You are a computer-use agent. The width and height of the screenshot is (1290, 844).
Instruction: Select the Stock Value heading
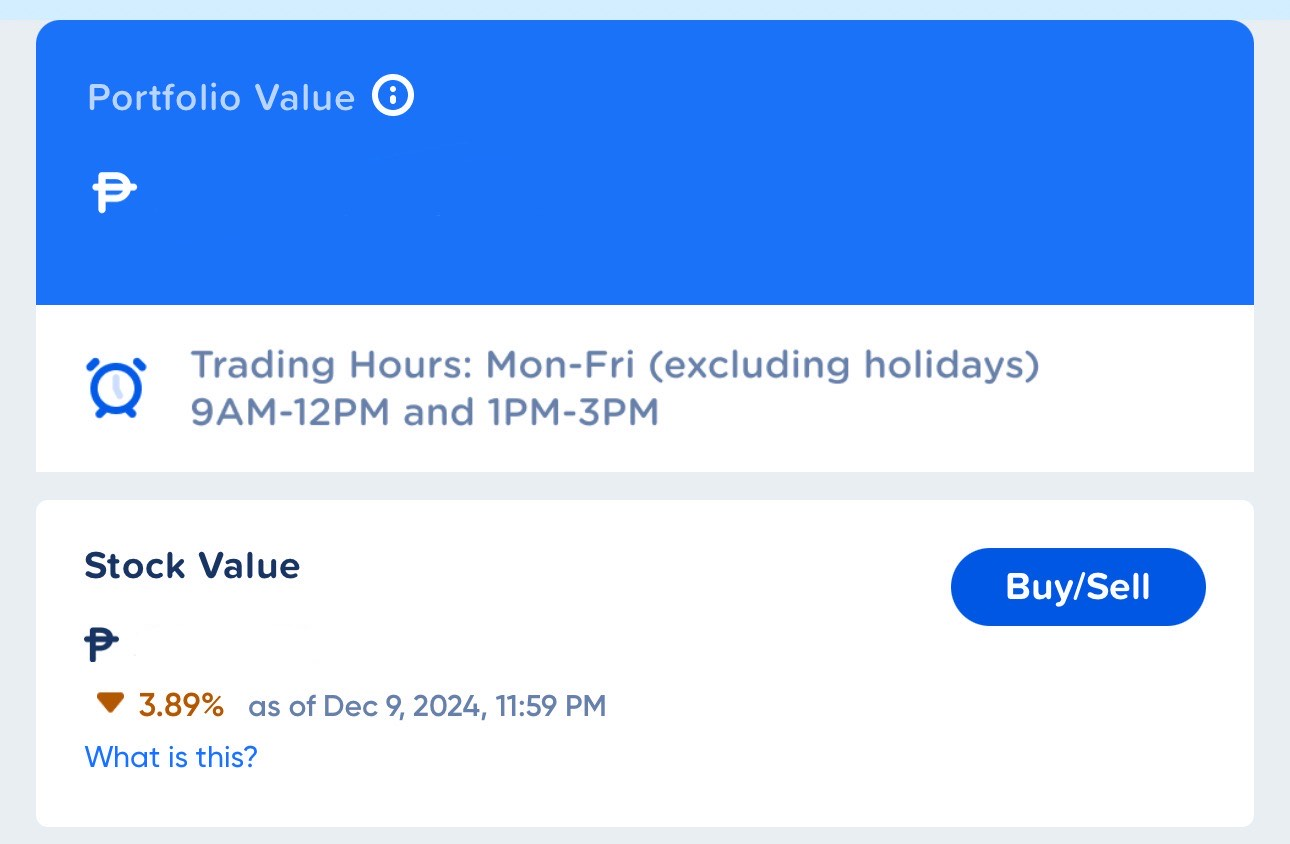pyautogui.click(x=192, y=566)
